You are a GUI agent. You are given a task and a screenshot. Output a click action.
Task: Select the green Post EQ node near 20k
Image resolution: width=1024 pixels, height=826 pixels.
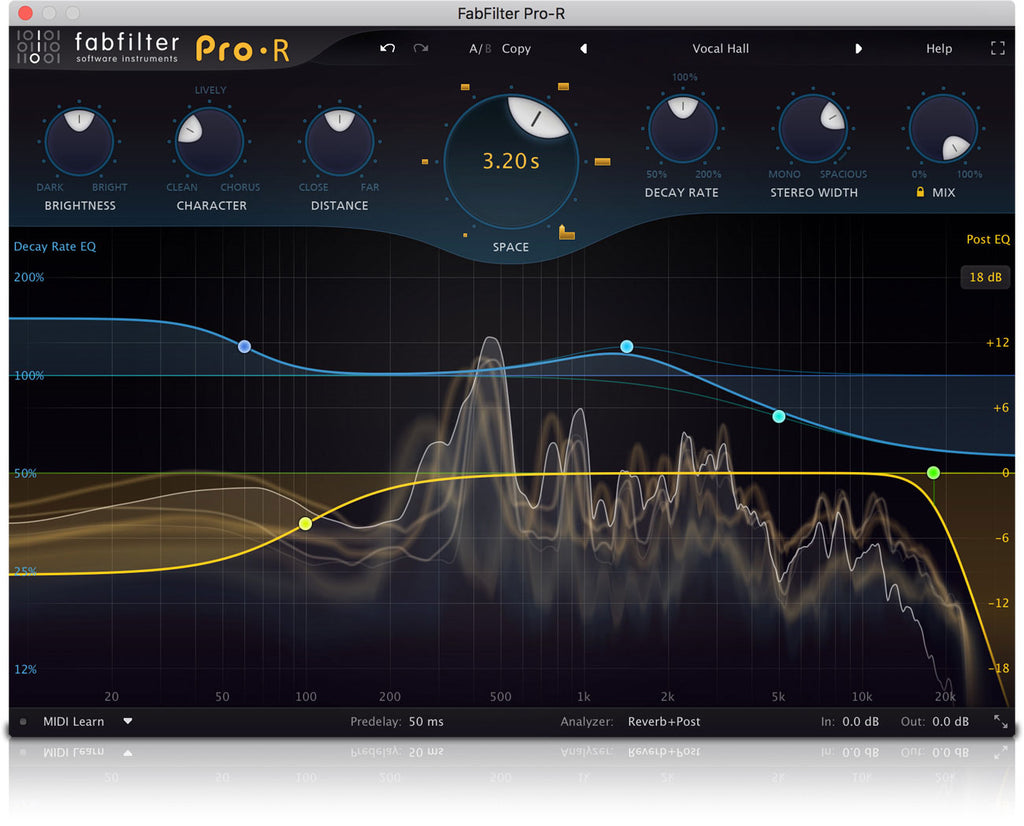(933, 472)
